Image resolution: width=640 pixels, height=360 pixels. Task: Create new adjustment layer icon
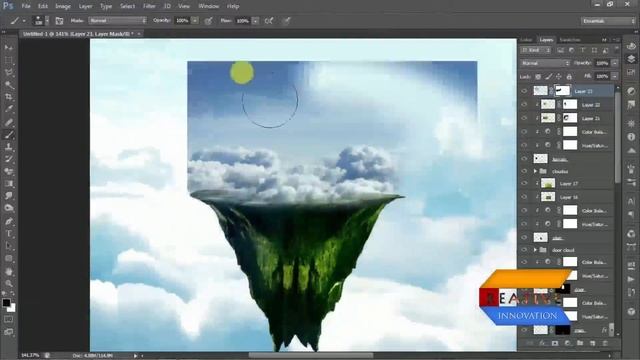point(567,343)
